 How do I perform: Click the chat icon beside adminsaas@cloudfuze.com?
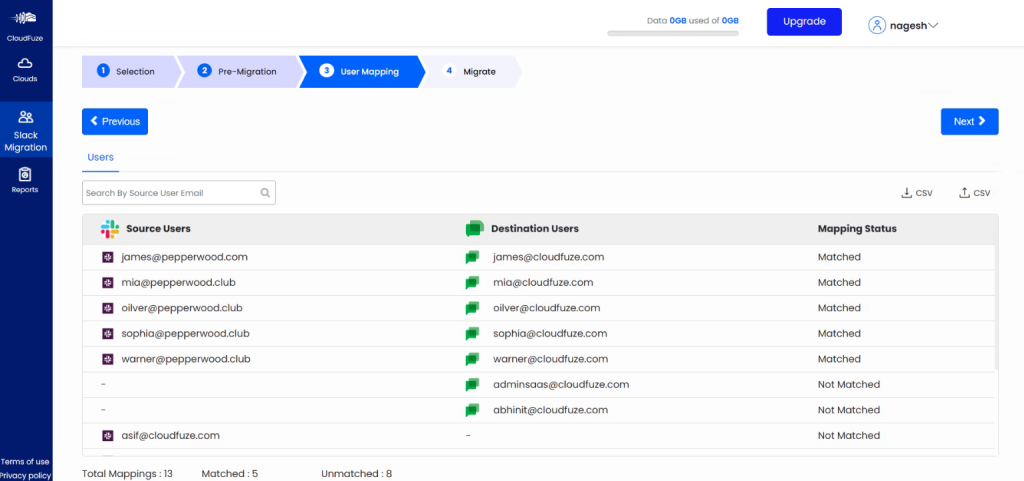pos(472,384)
